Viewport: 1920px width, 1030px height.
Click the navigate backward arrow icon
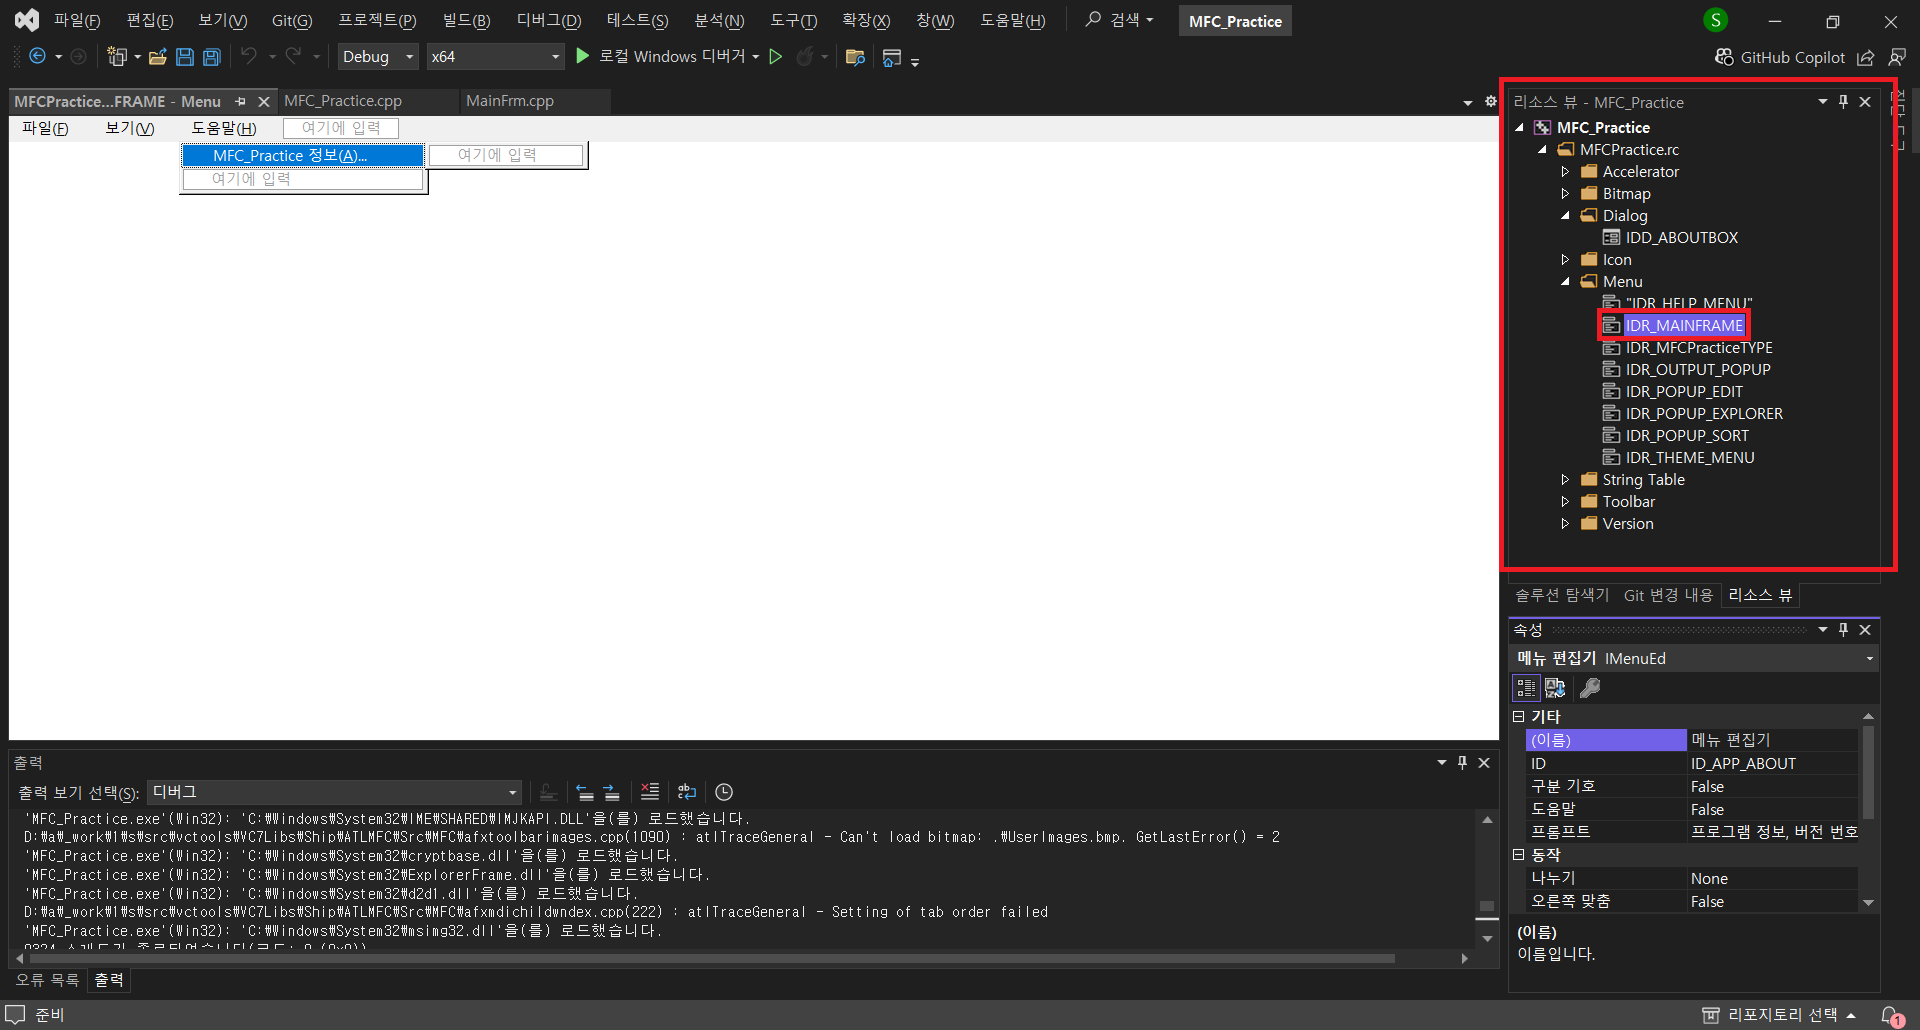point(37,57)
